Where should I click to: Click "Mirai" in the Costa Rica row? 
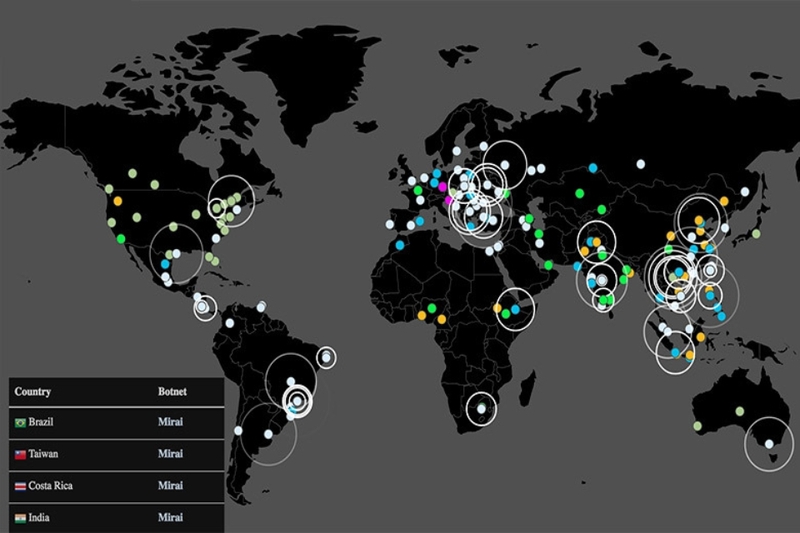[170, 486]
